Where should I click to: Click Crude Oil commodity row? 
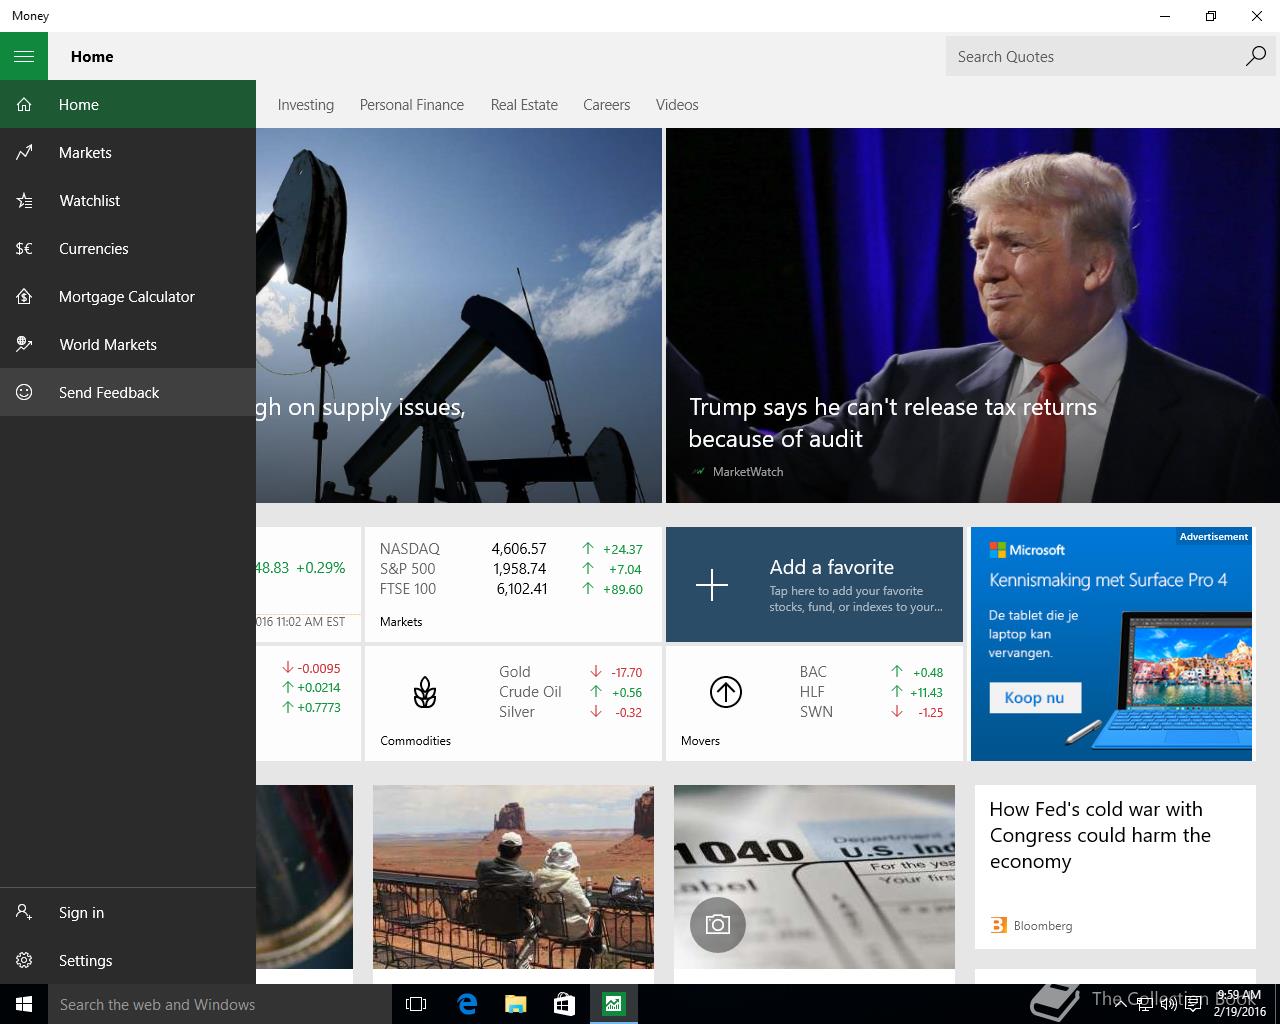tap(571, 692)
